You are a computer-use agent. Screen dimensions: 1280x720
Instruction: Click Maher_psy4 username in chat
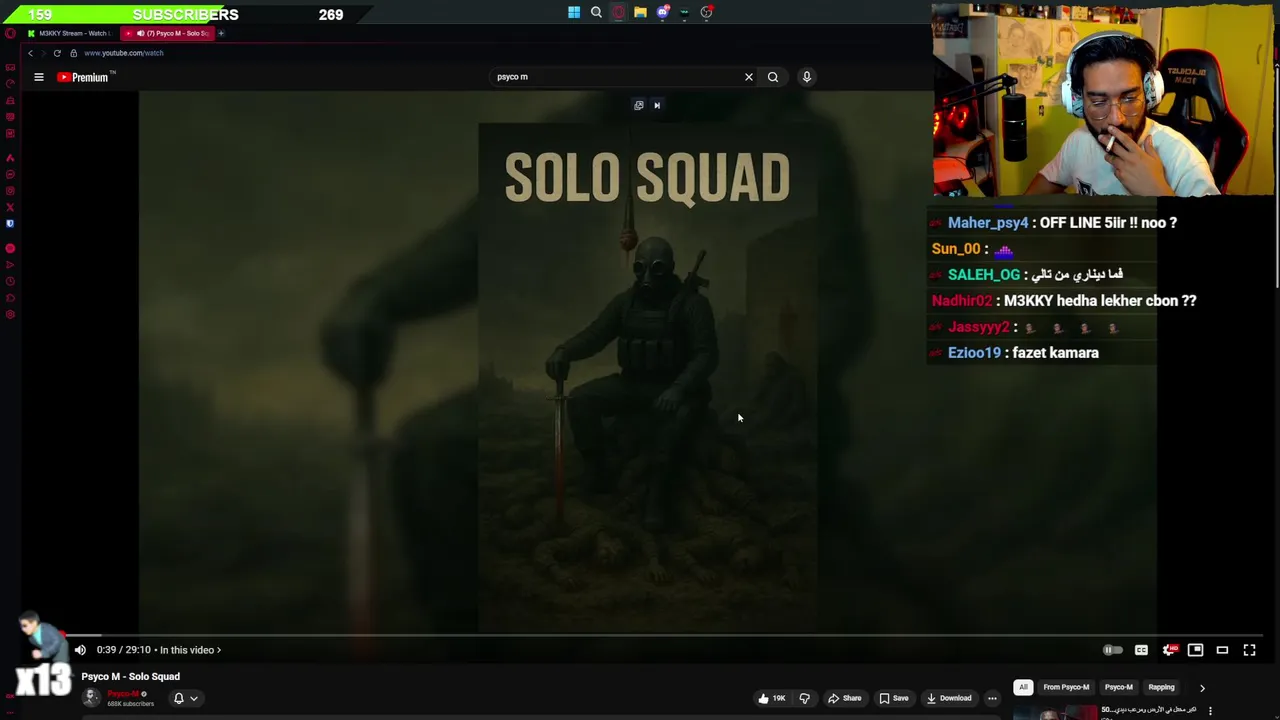pyautogui.click(x=988, y=223)
